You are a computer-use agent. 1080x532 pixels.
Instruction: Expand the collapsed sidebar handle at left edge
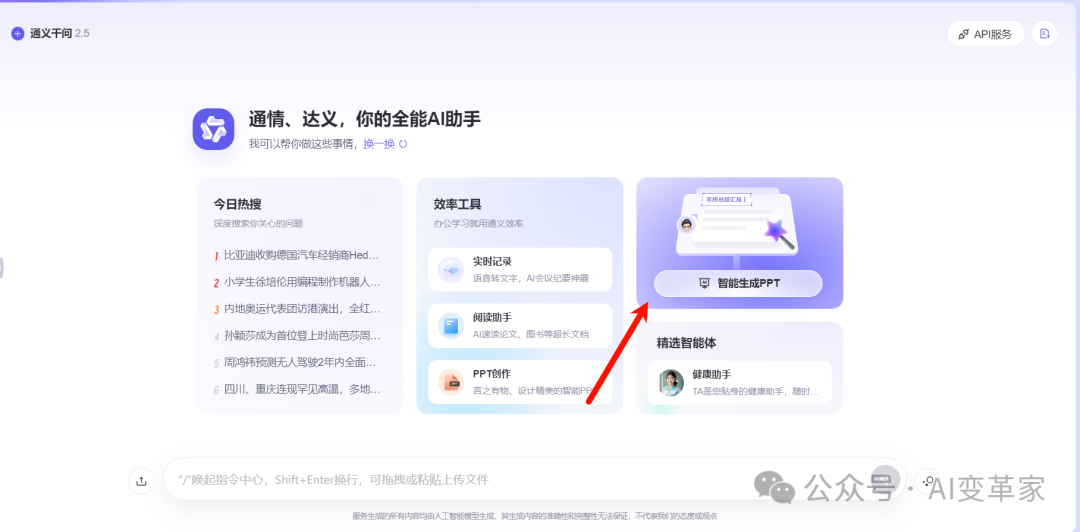(x=2, y=267)
